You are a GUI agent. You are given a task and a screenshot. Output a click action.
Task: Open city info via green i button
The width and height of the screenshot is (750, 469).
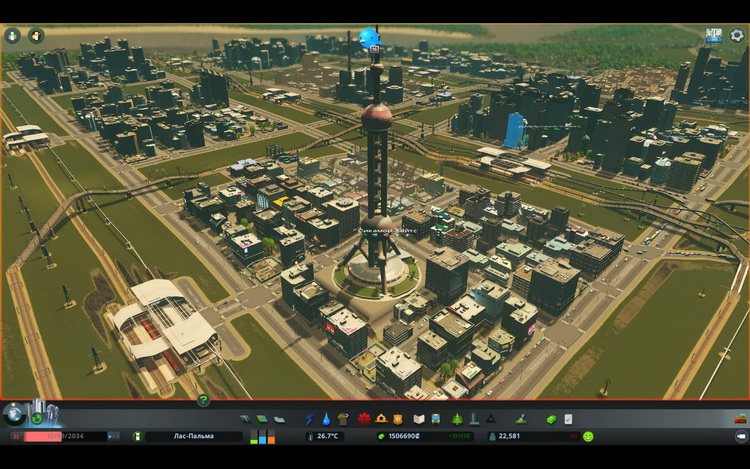[x=137, y=436]
